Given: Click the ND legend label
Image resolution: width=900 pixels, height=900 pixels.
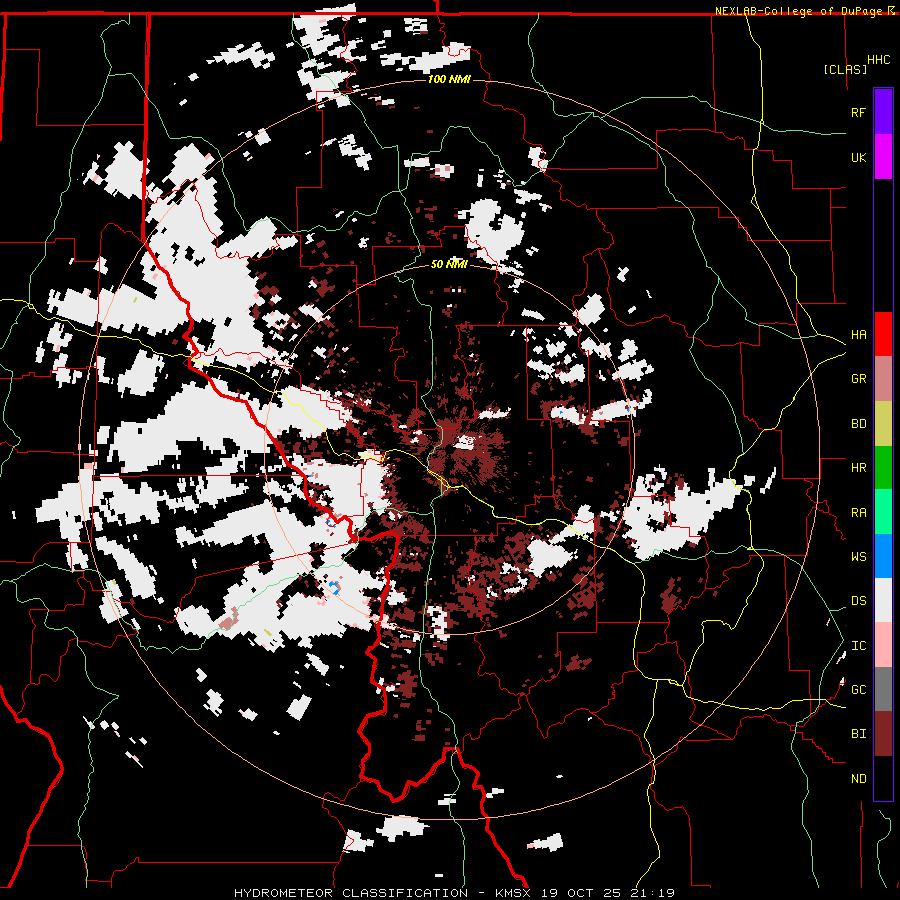Looking at the screenshot, I should [858, 779].
